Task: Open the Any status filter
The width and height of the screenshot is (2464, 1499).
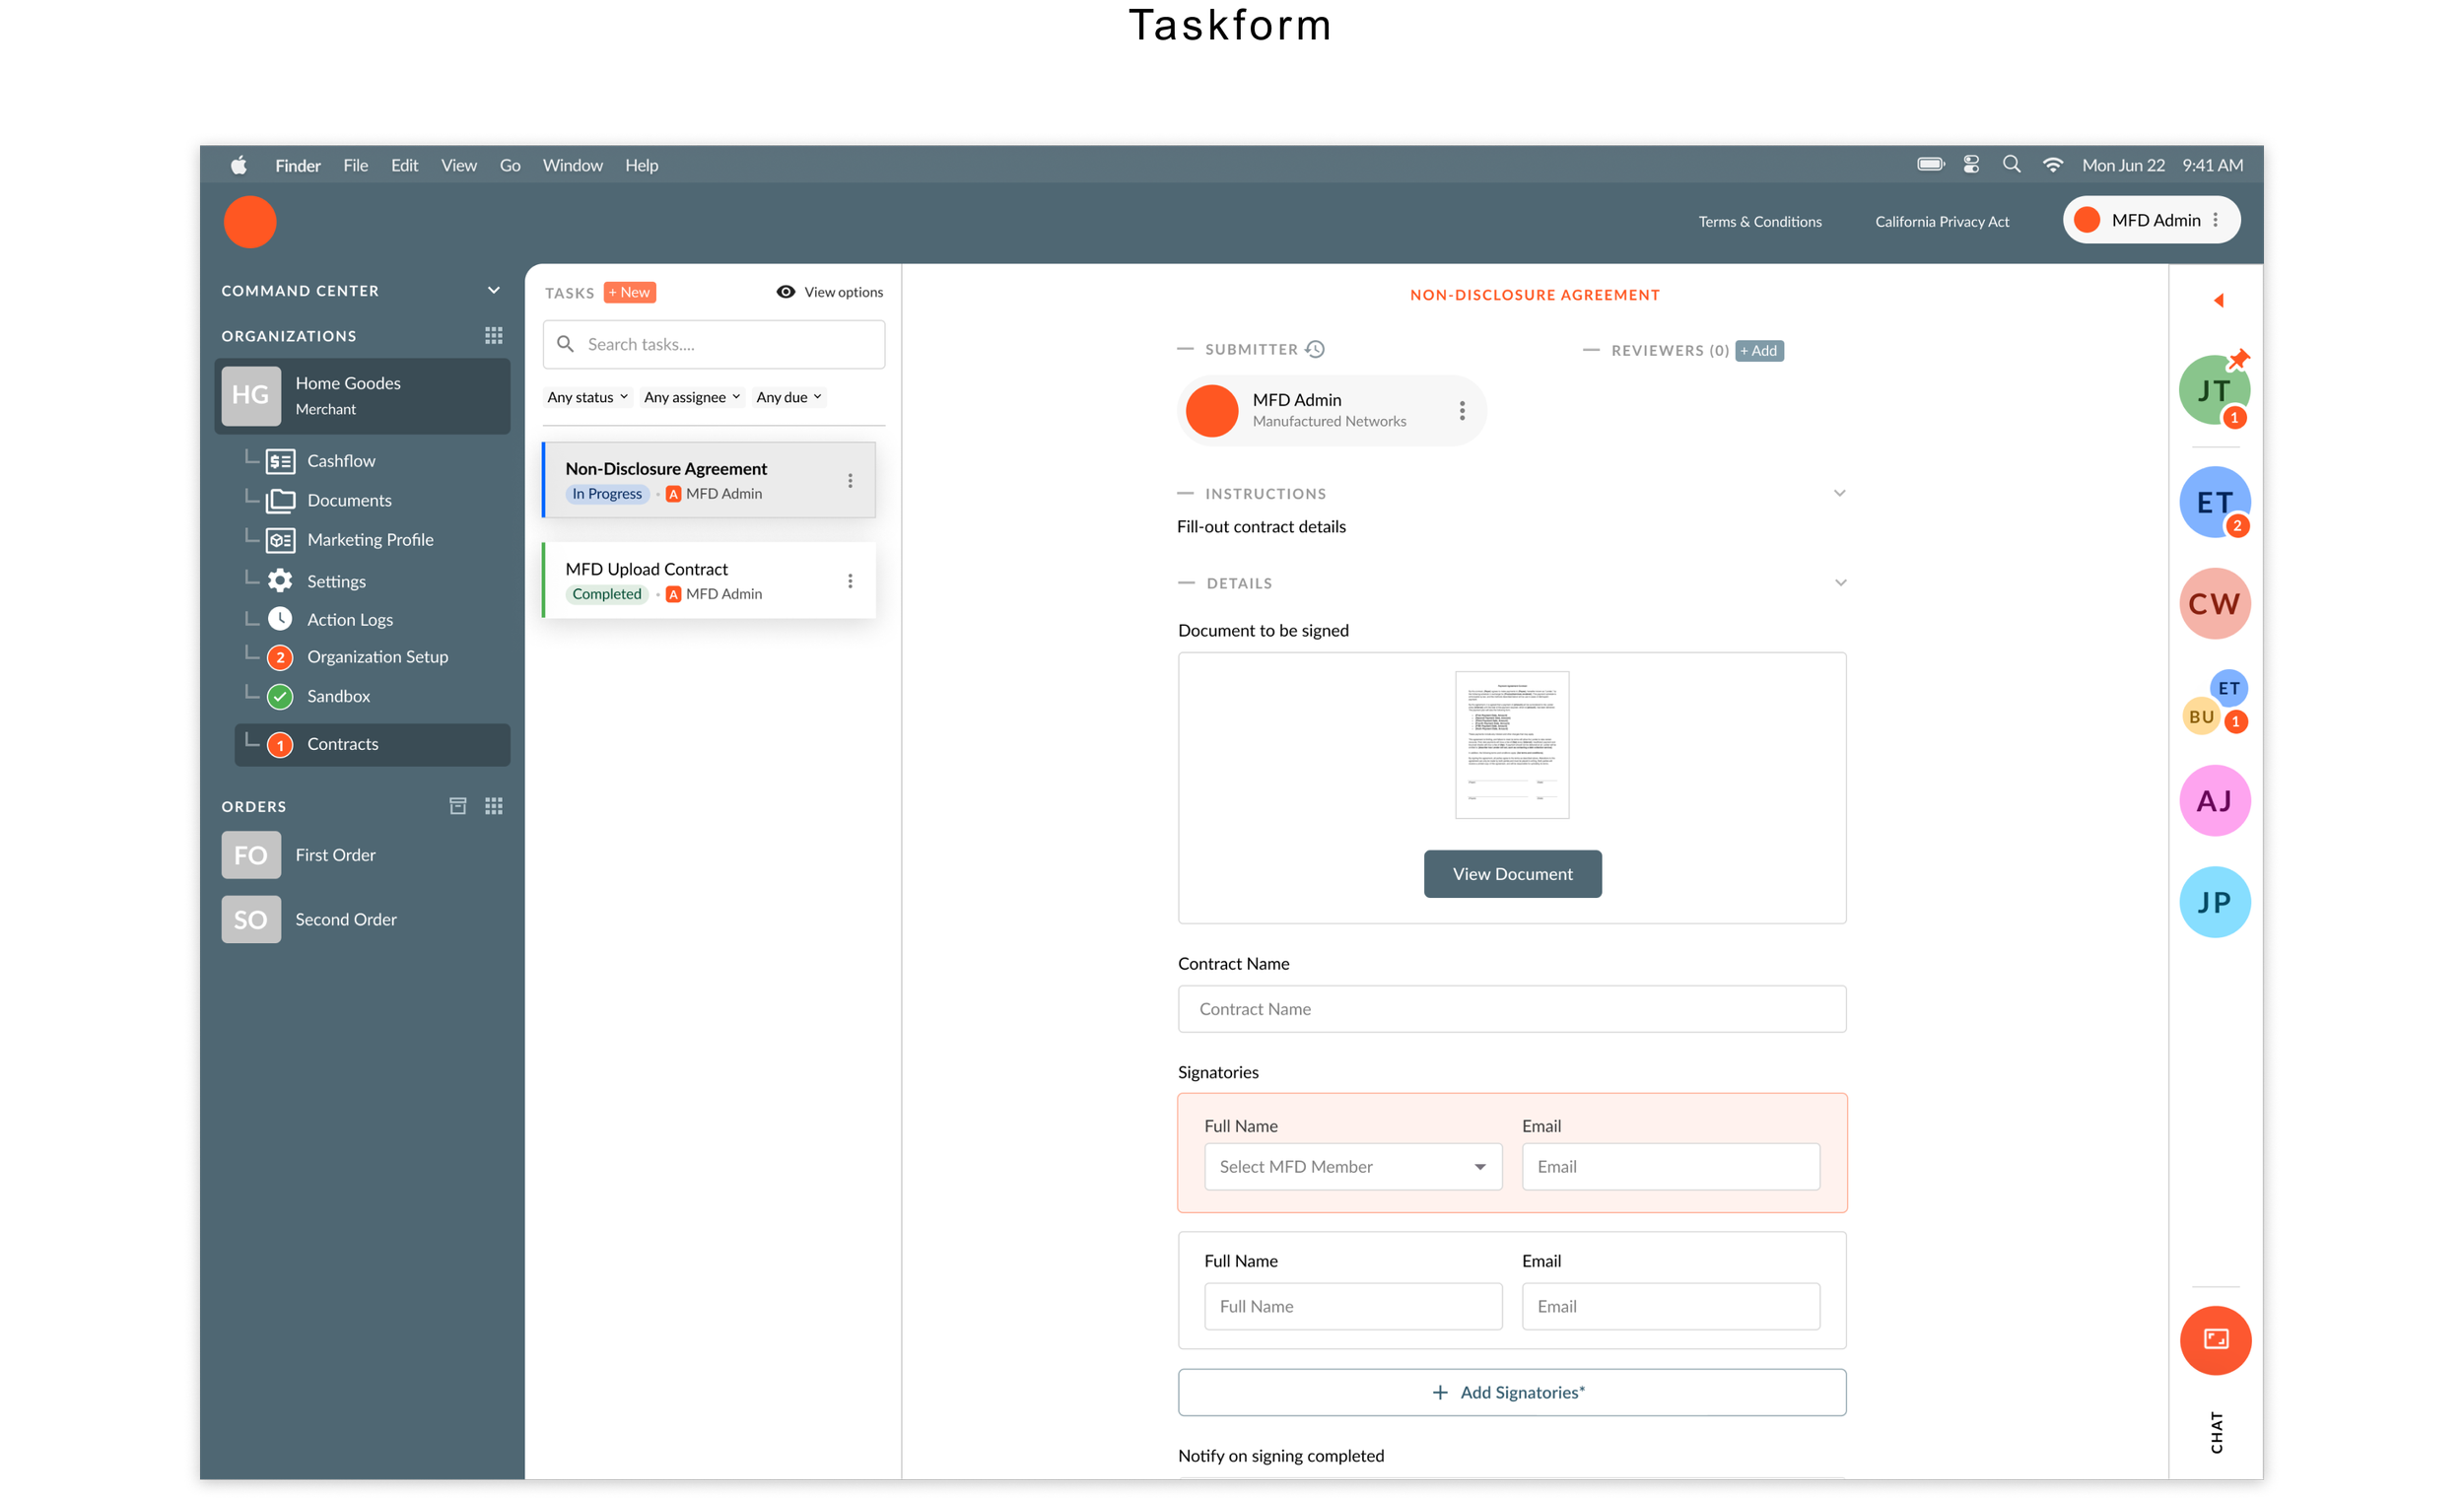Action: click(x=587, y=397)
